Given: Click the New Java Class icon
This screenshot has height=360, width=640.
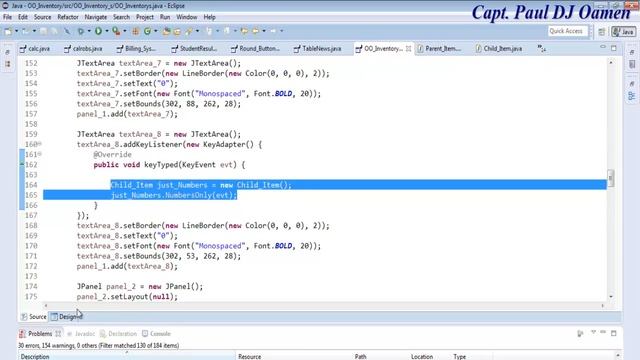Looking at the screenshot, I should pyautogui.click(x=147, y=31).
